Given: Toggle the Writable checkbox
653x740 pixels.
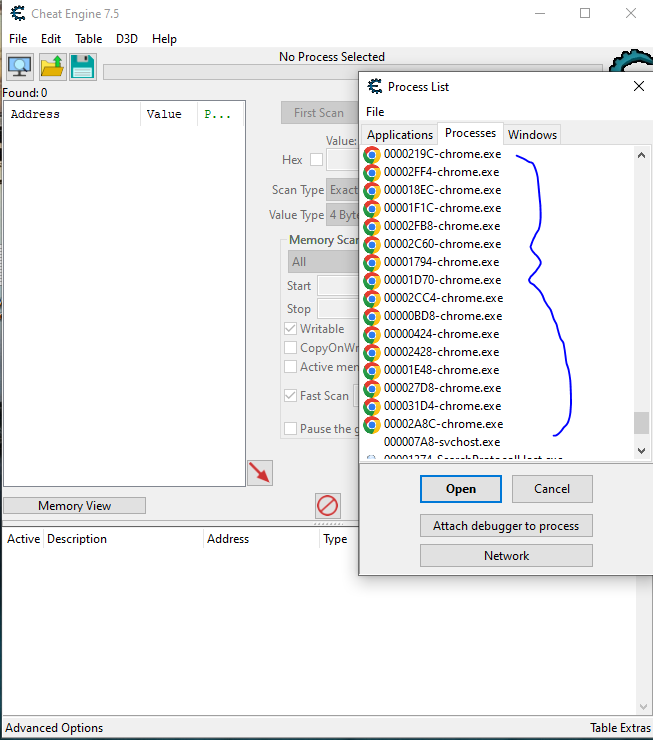Looking at the screenshot, I should [291, 328].
